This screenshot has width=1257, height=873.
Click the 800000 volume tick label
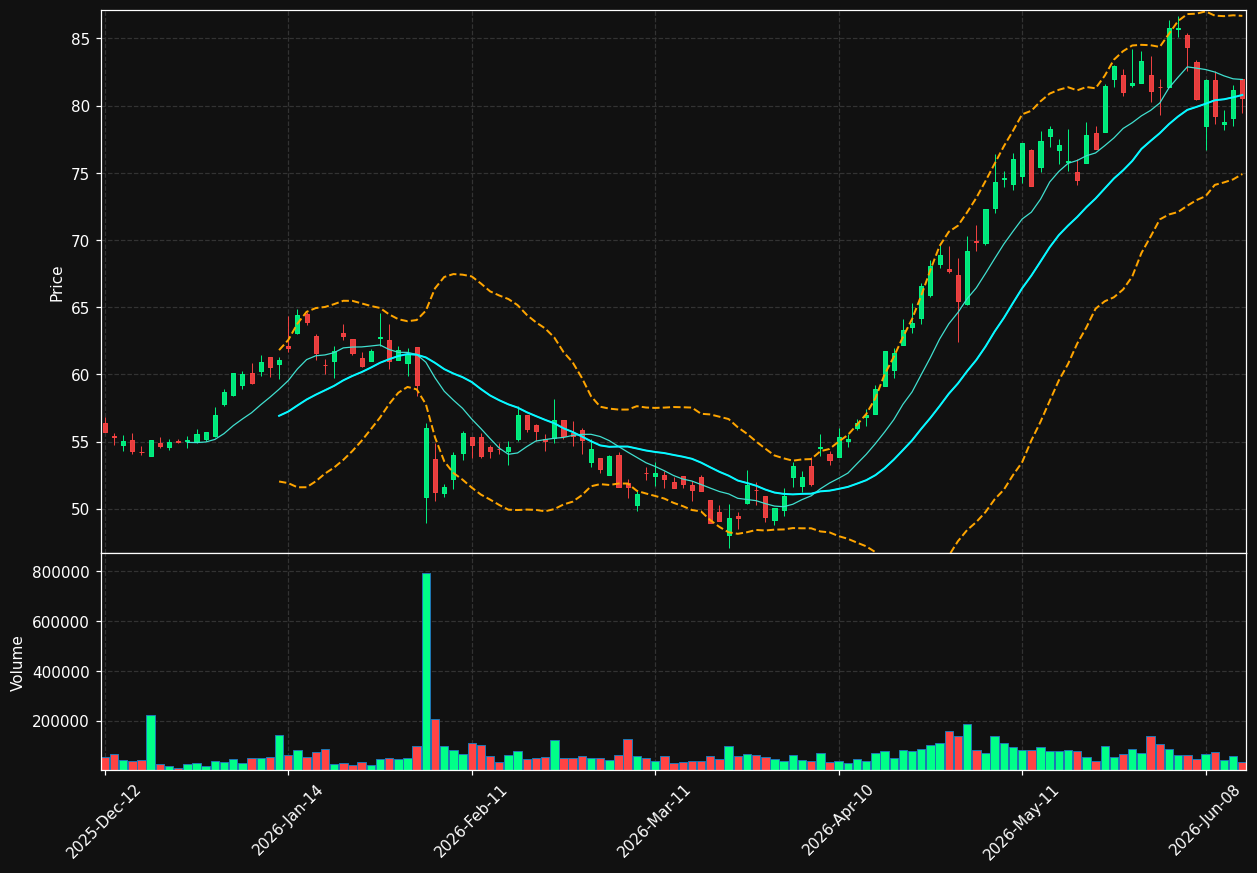click(63, 572)
